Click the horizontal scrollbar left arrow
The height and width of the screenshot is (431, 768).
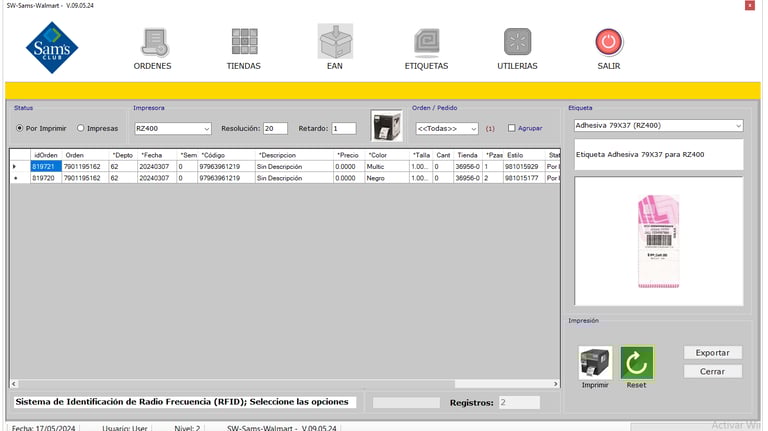tap(14, 384)
